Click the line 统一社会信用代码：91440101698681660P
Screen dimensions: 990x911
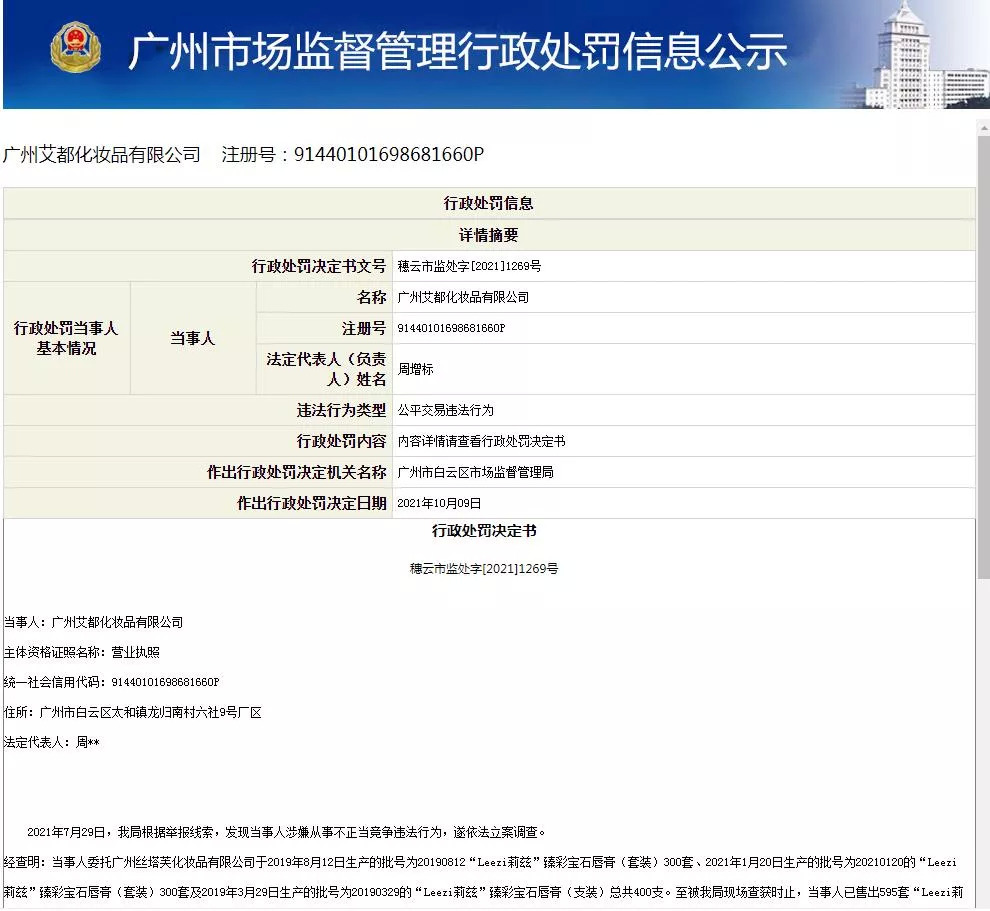click(111, 682)
